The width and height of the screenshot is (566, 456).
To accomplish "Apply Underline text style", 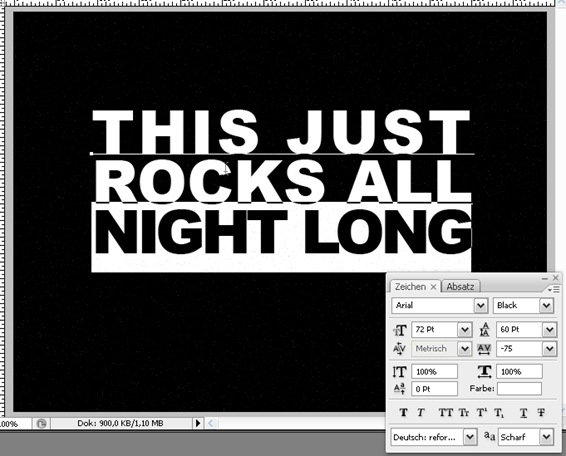I will click(523, 412).
